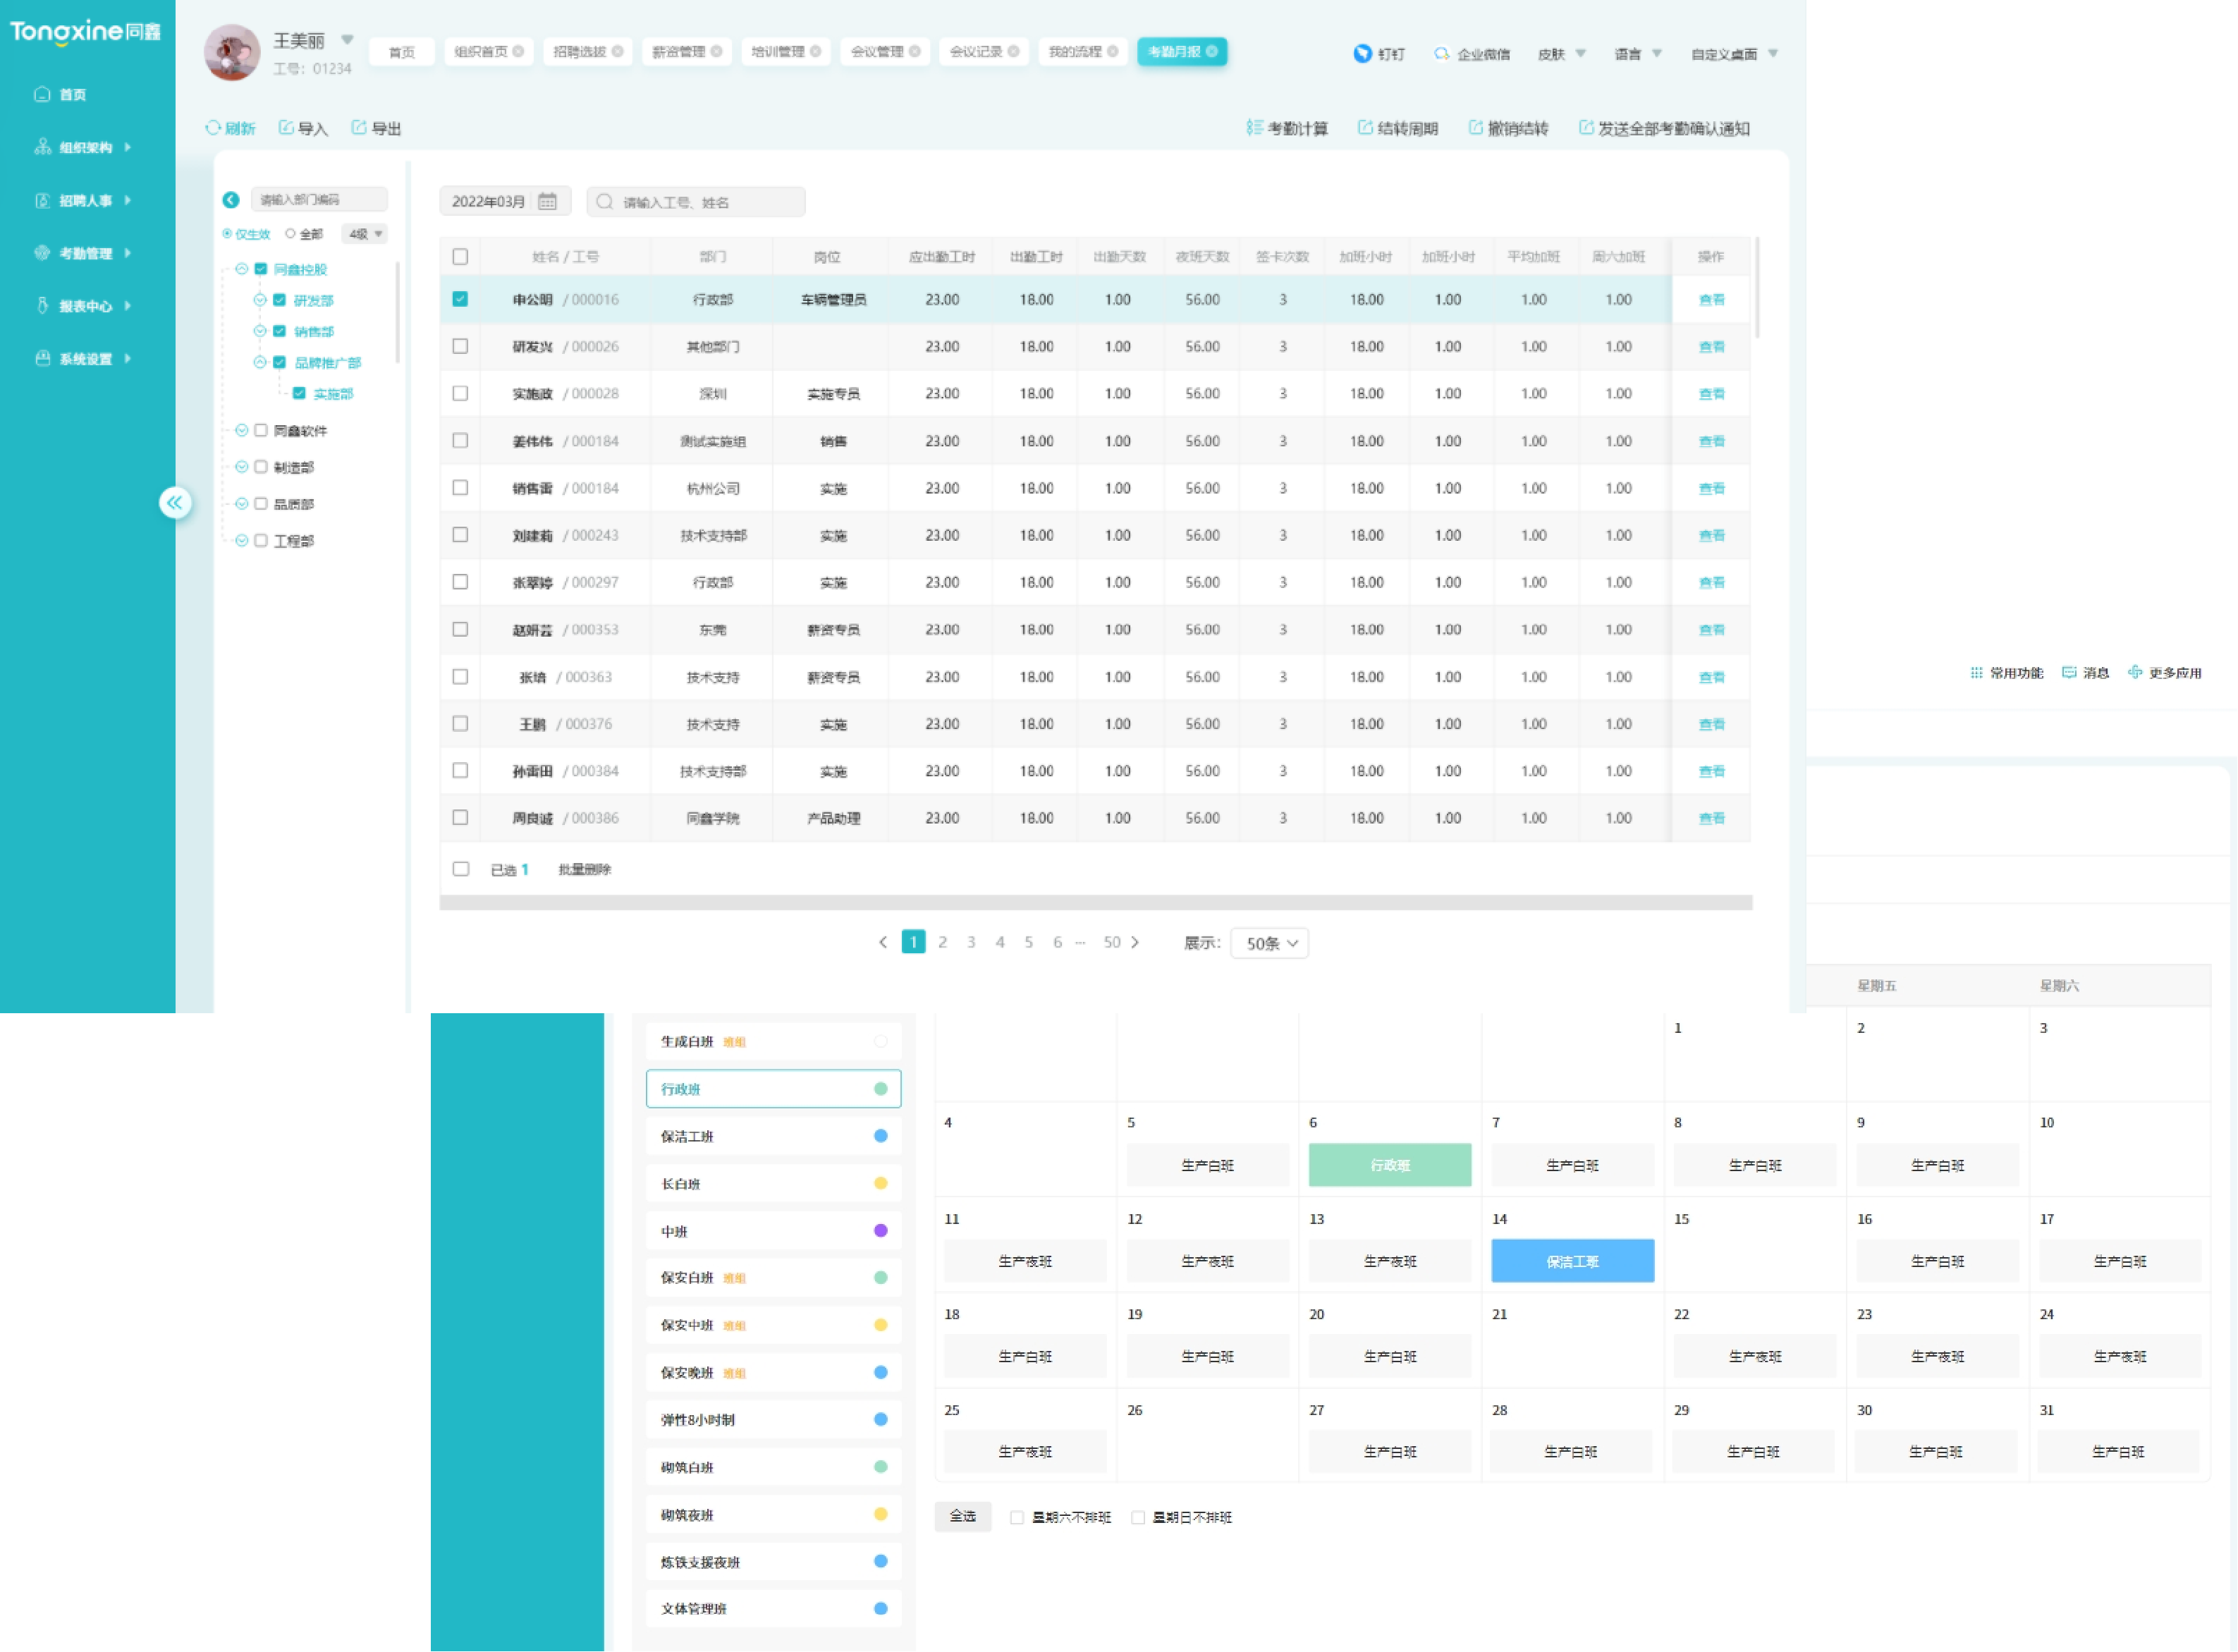2238x1652 pixels.
Task: Check the 同鑫软件 department checkbox
Action: [261, 431]
